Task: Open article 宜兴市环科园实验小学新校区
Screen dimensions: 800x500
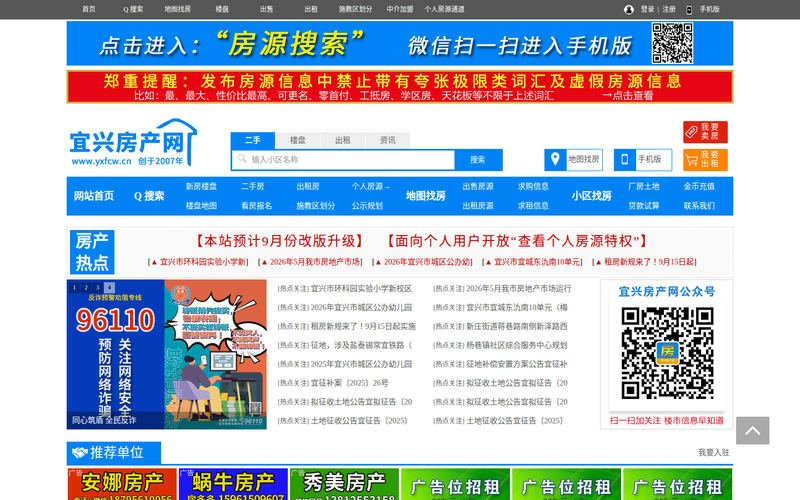Action: (x=361, y=289)
